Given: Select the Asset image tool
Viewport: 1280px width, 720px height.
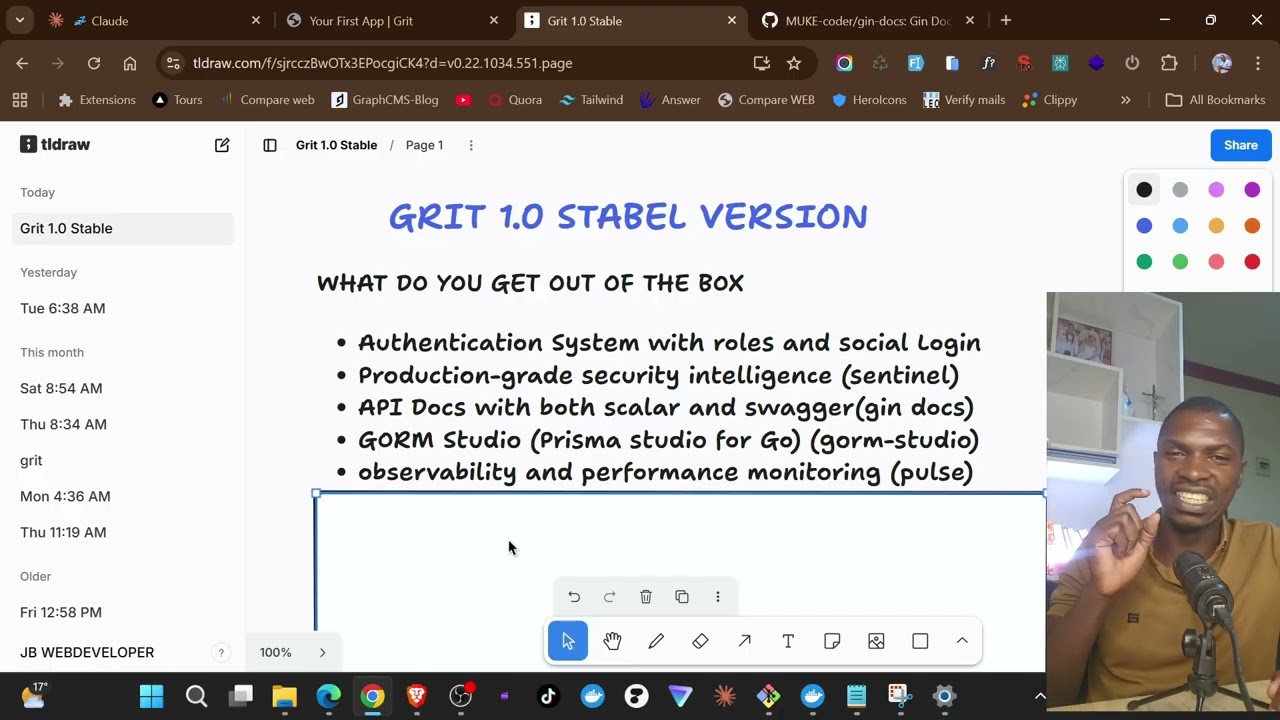Looking at the screenshot, I should (x=876, y=641).
